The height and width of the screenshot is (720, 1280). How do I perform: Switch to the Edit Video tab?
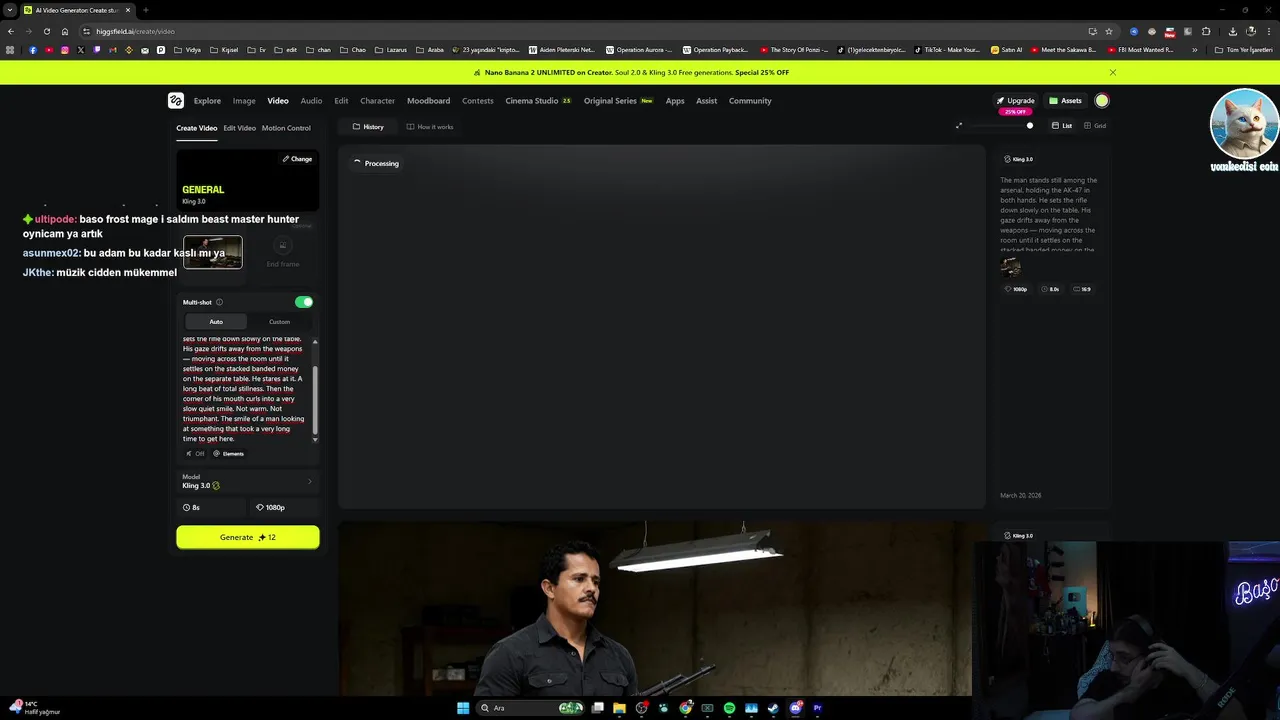239,128
